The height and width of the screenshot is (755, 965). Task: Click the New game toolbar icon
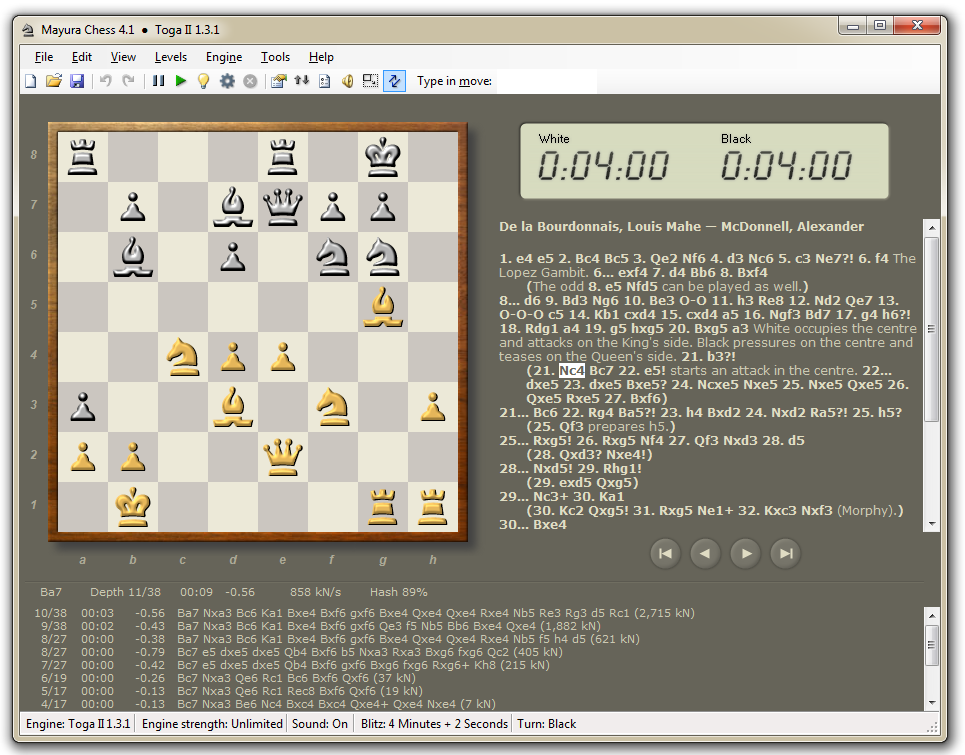click(31, 81)
